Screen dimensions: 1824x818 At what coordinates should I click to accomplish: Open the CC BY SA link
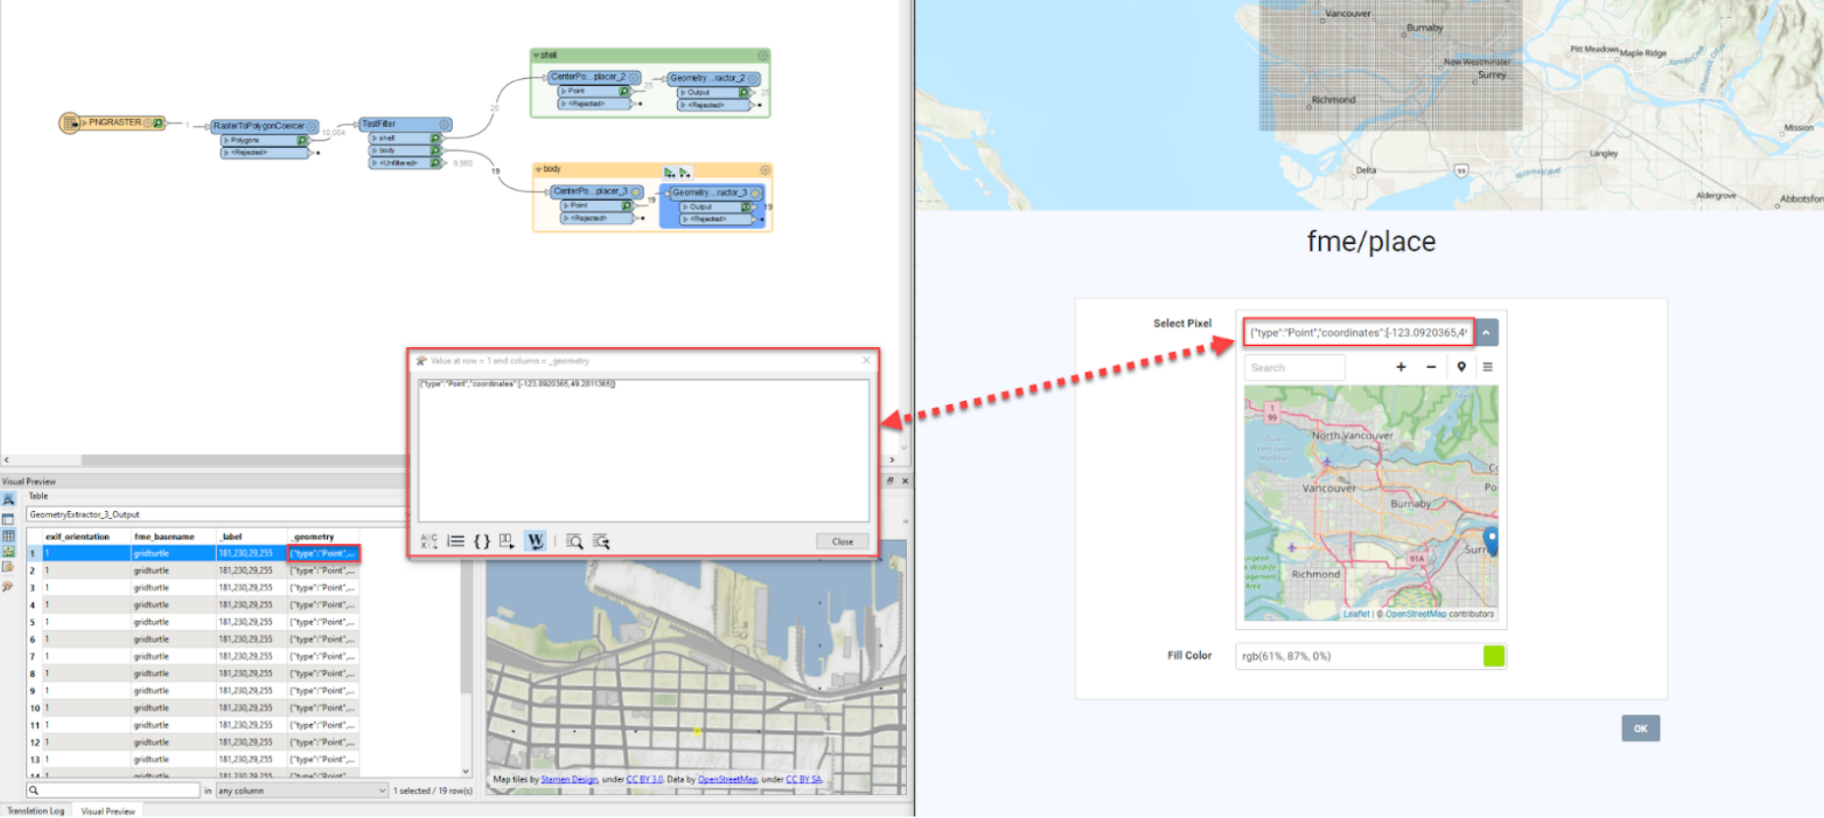tap(804, 779)
